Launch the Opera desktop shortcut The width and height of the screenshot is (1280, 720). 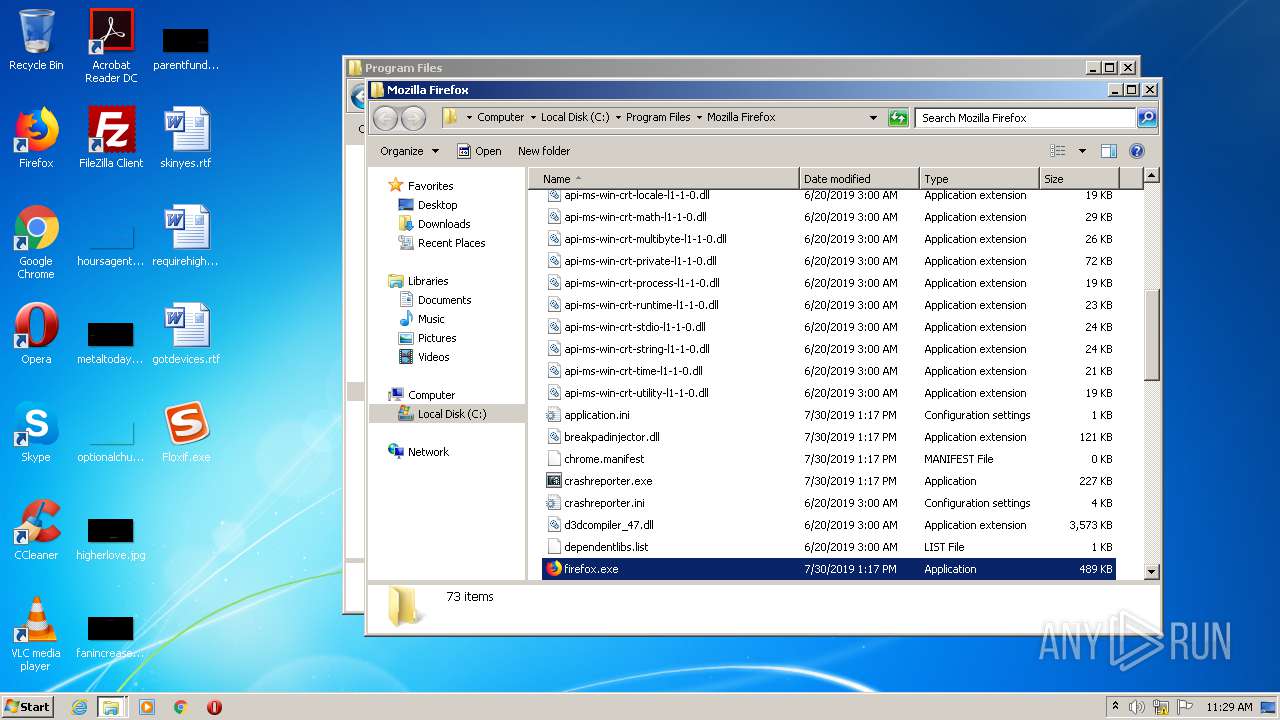pyautogui.click(x=36, y=334)
